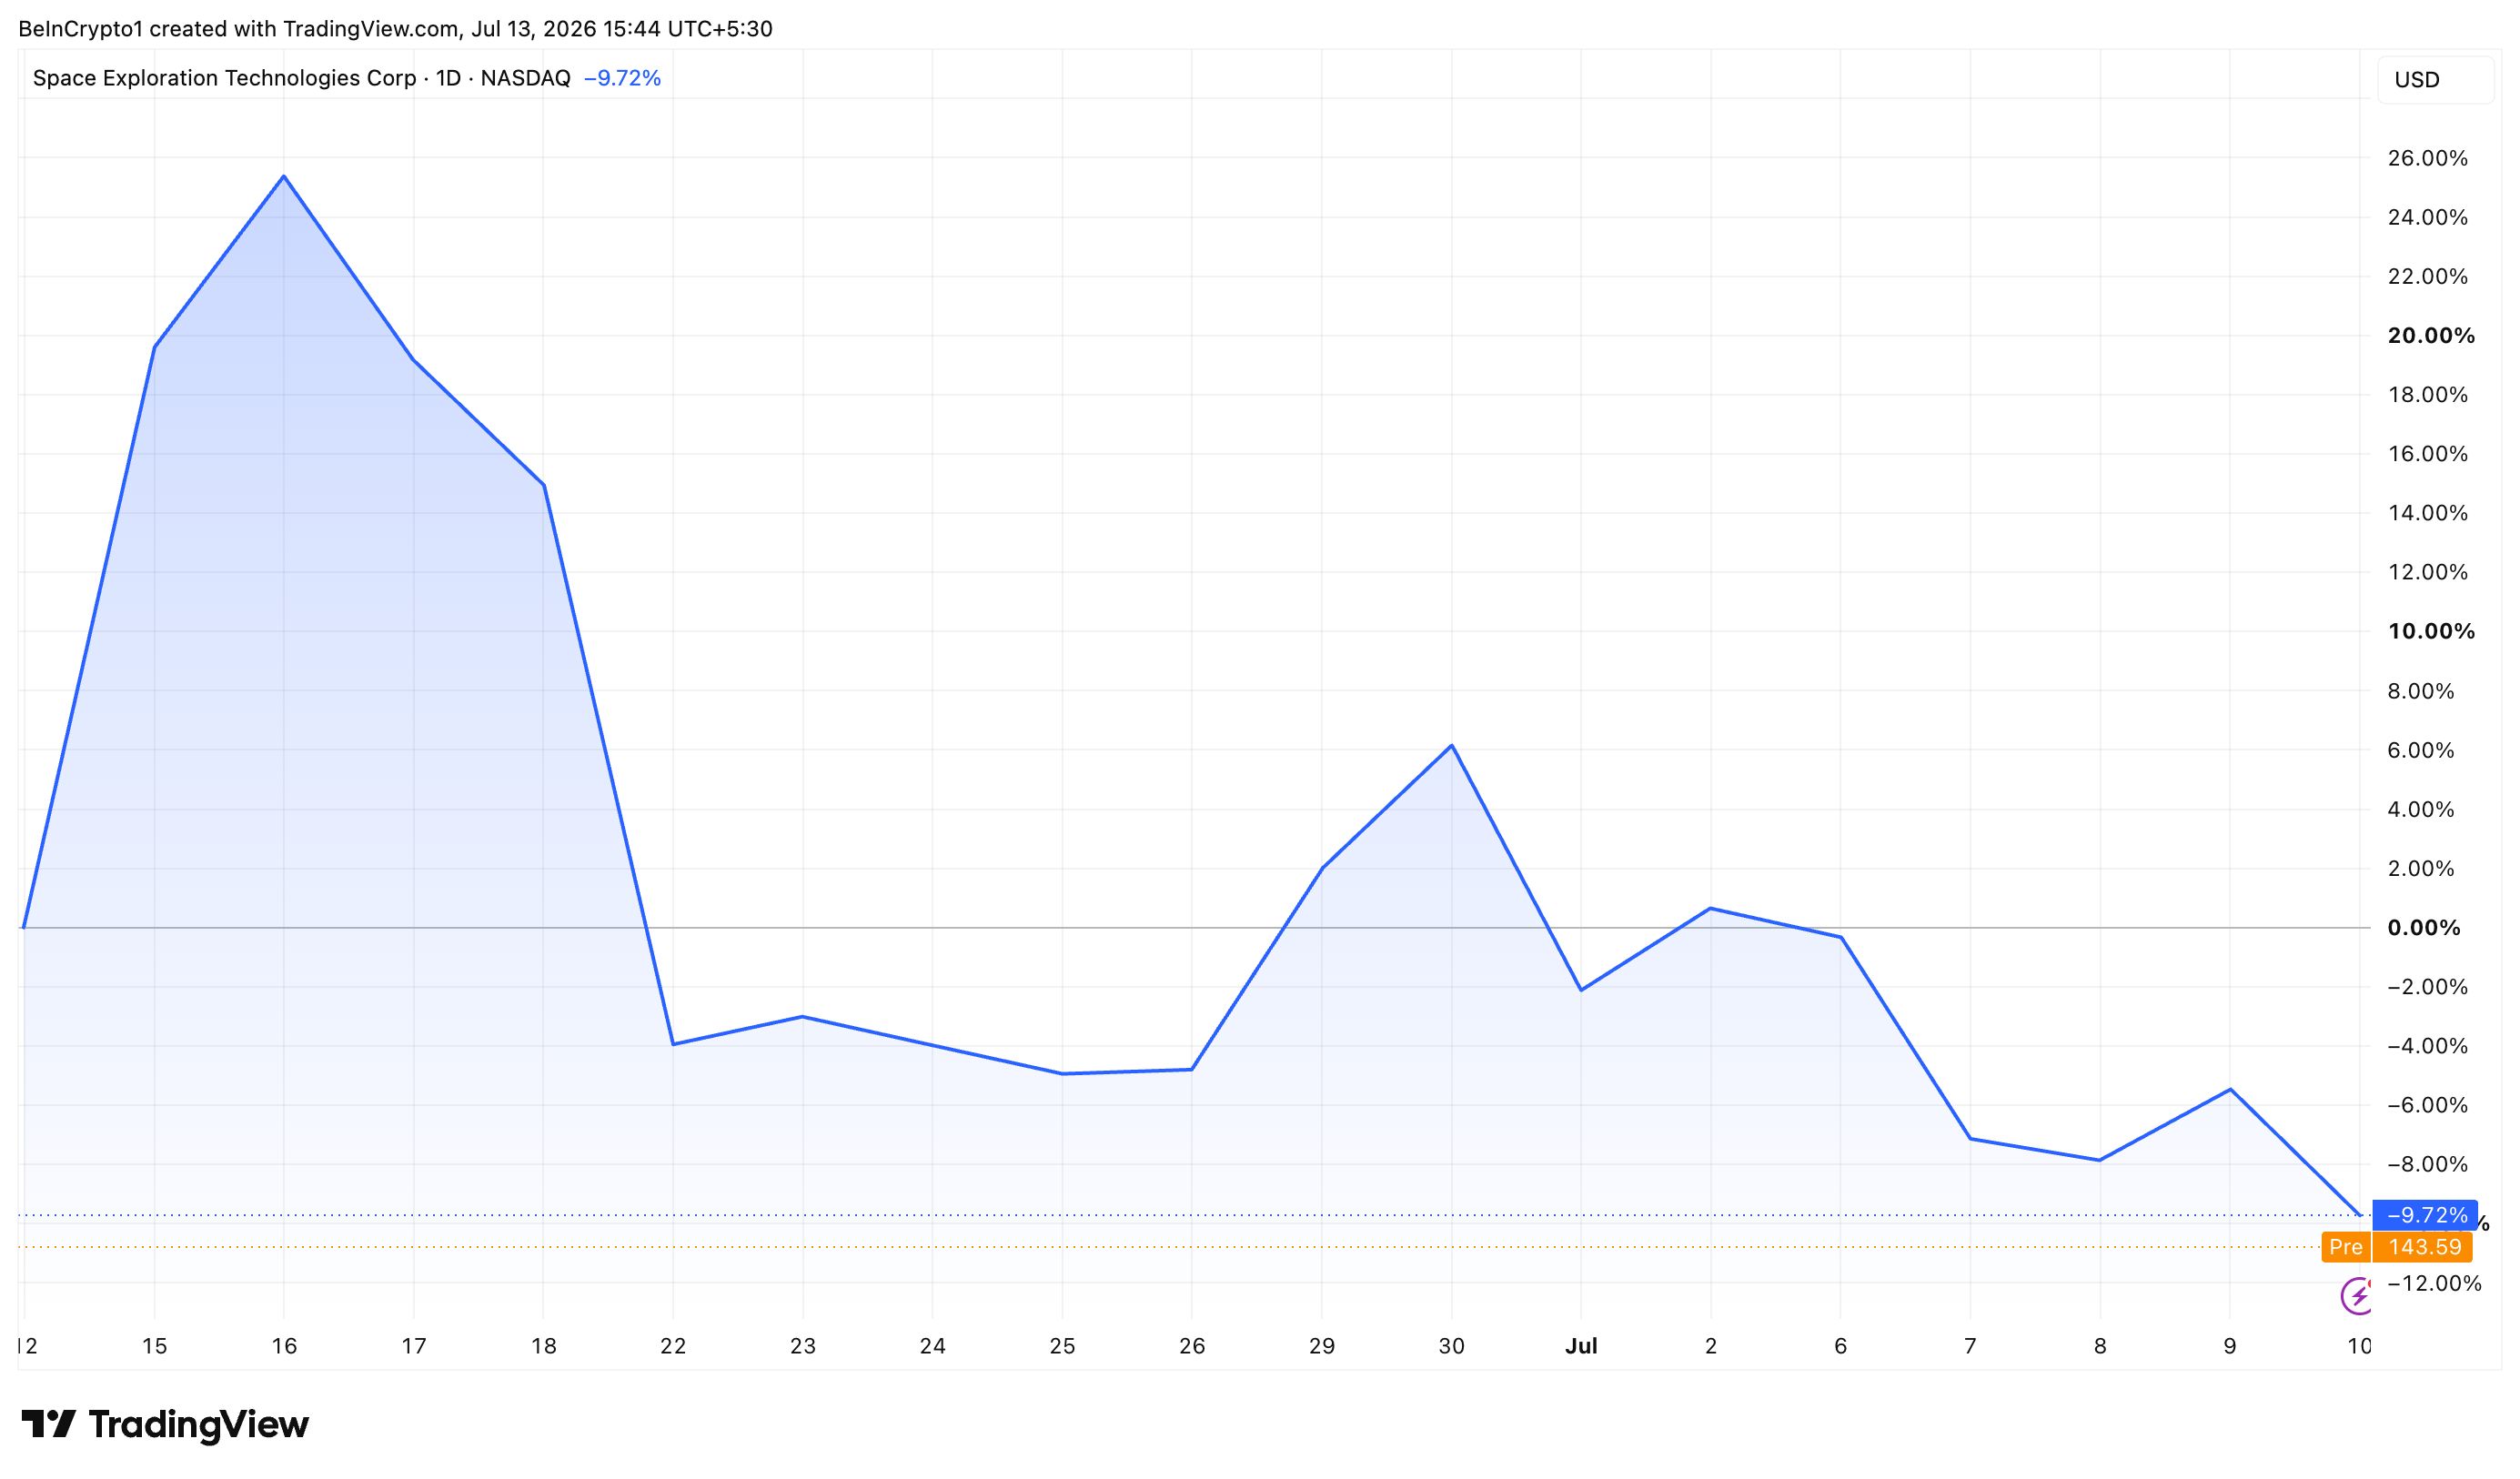Click the date label 16 on time axis
Image resolution: width=2520 pixels, height=1479 pixels.
click(284, 1346)
